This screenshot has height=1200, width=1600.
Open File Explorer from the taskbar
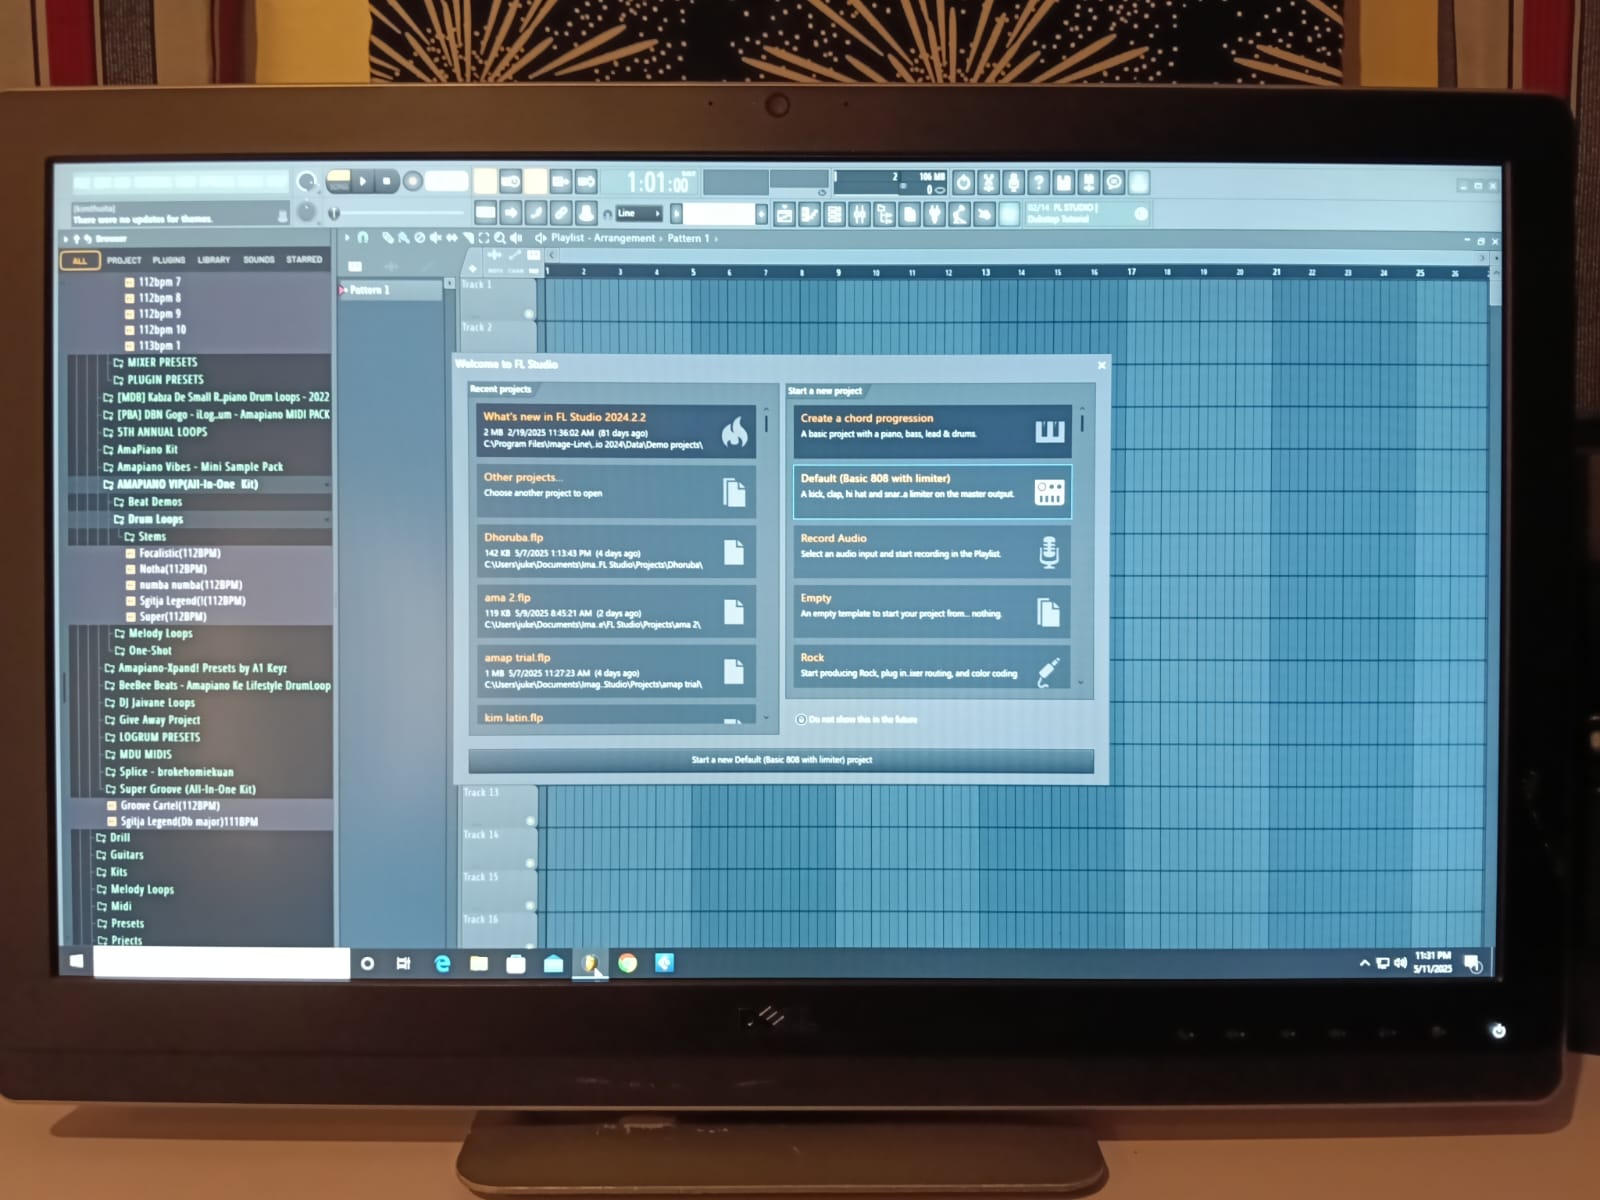click(x=479, y=963)
